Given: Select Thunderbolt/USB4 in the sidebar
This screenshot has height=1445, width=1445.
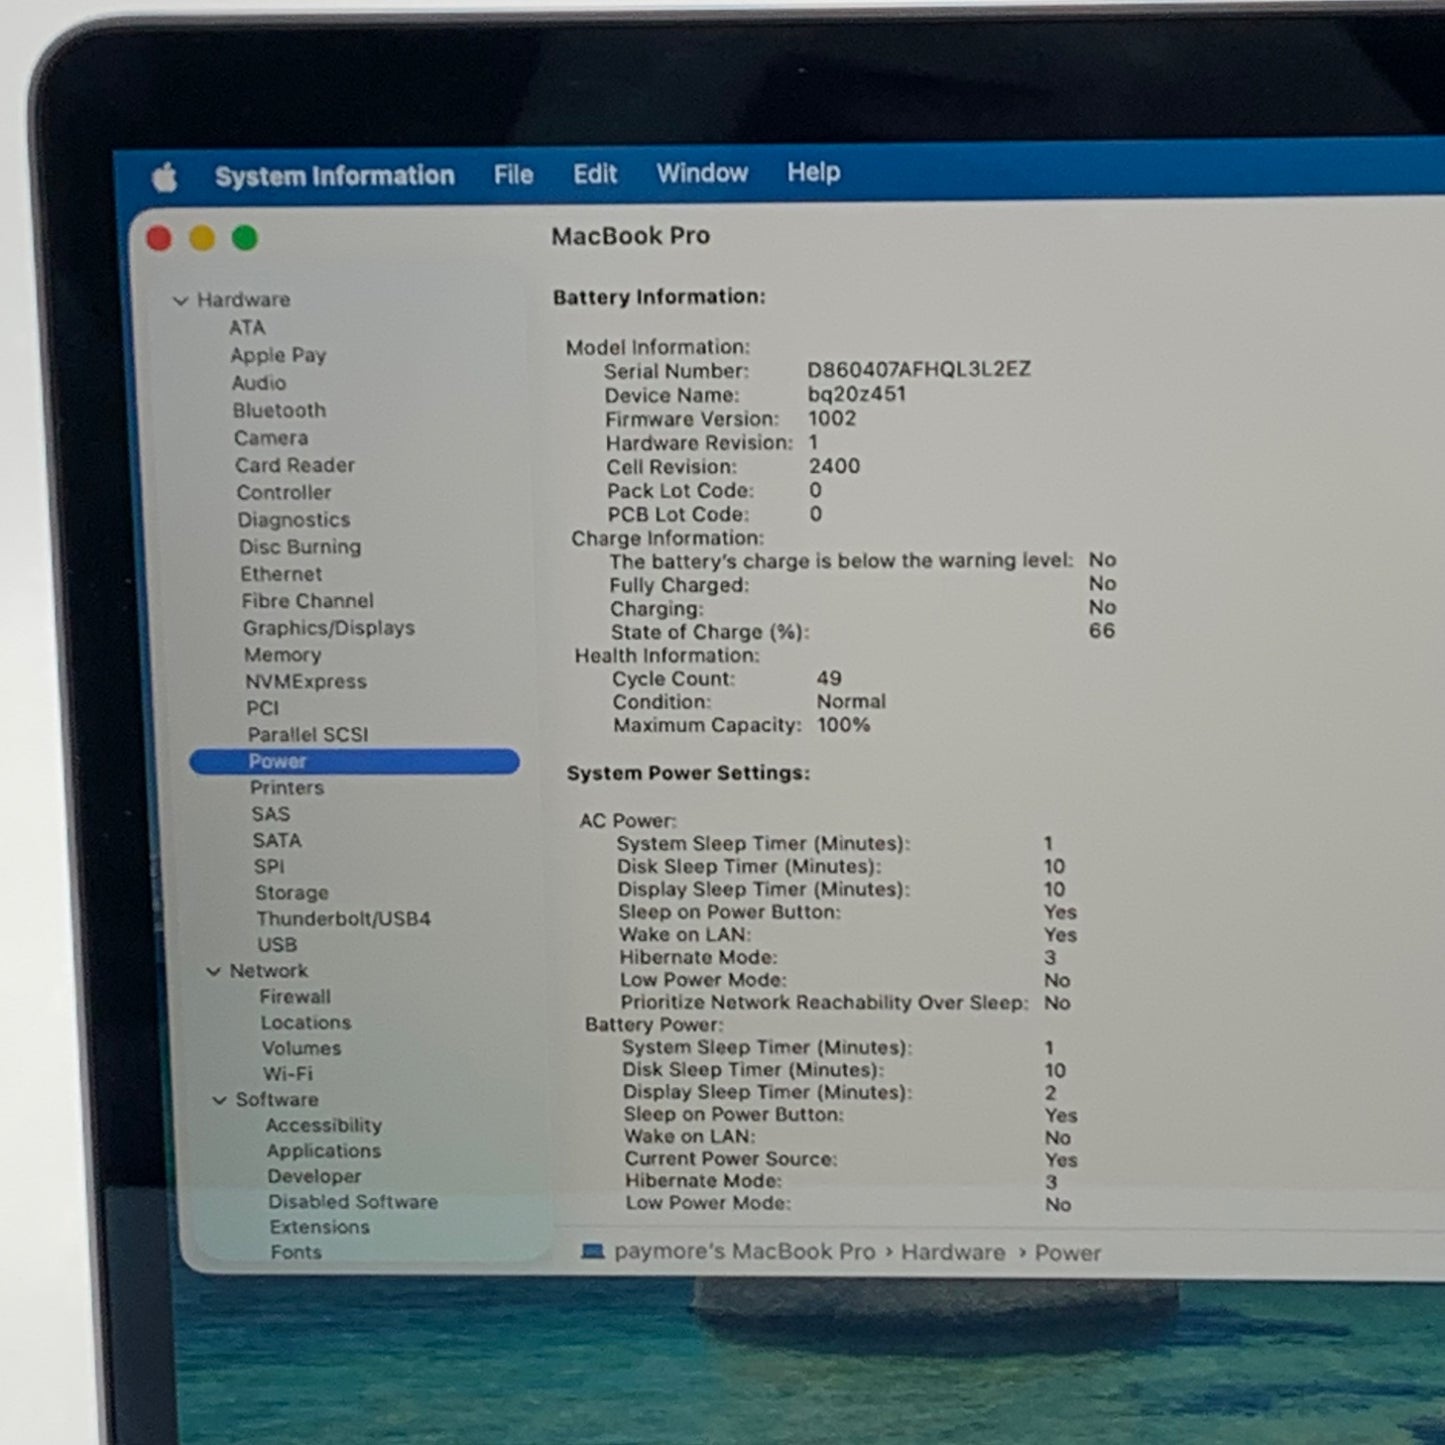Looking at the screenshot, I should (x=343, y=919).
